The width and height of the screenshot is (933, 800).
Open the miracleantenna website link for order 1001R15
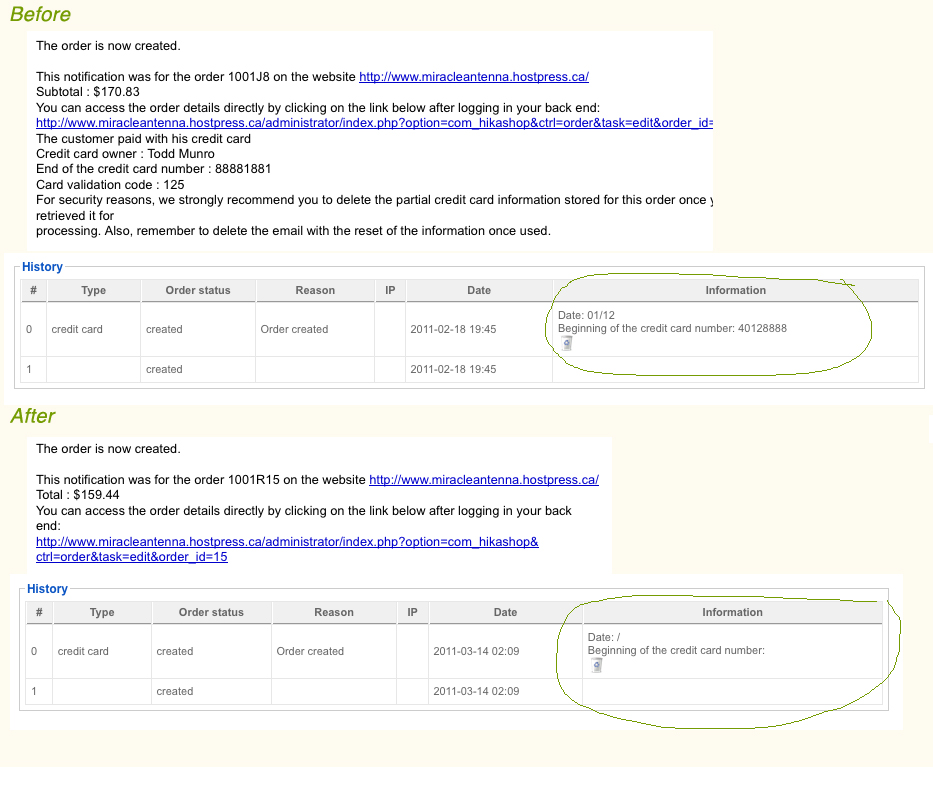click(x=484, y=480)
